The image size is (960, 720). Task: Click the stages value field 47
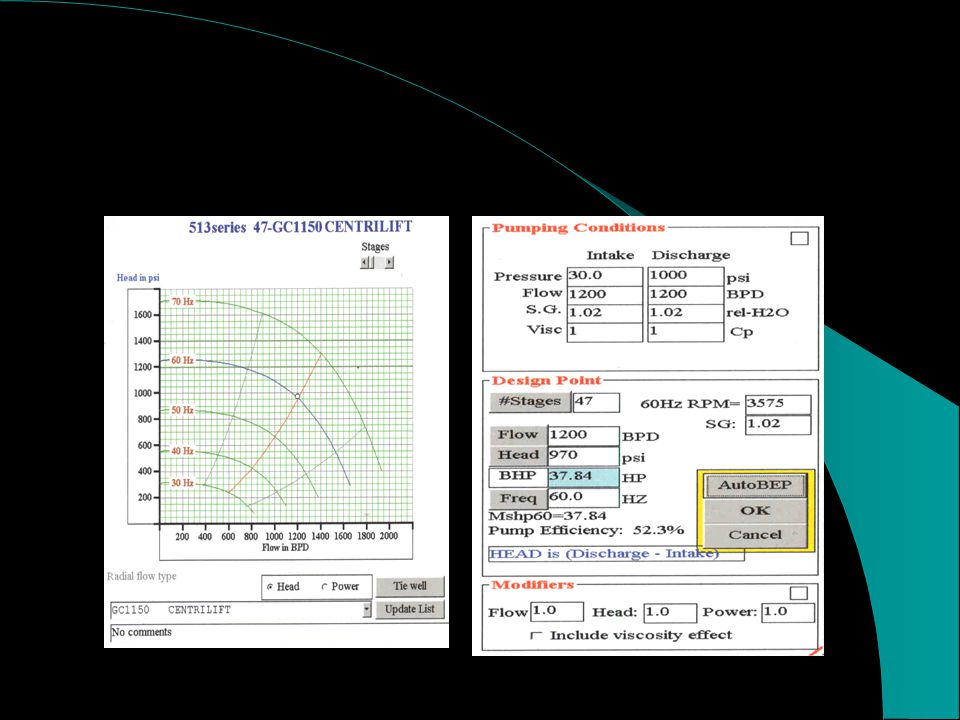pyautogui.click(x=596, y=402)
